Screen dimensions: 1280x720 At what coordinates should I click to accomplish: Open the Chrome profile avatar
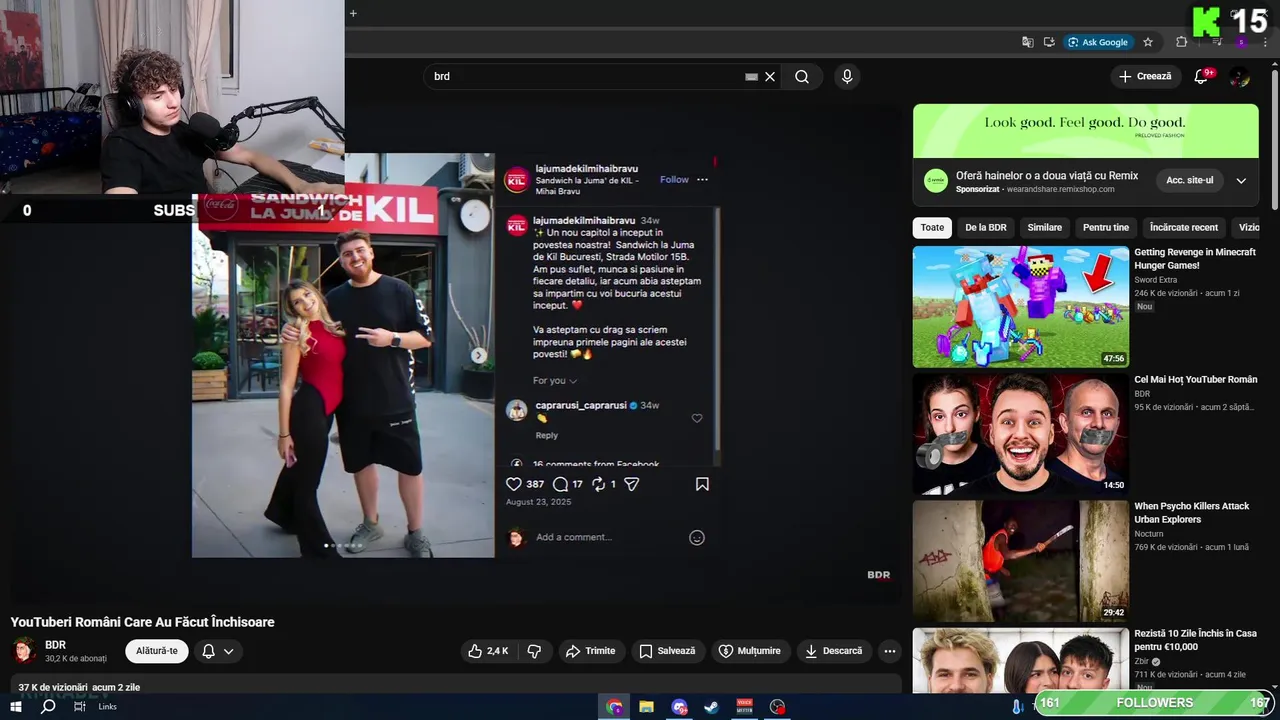tap(1241, 42)
